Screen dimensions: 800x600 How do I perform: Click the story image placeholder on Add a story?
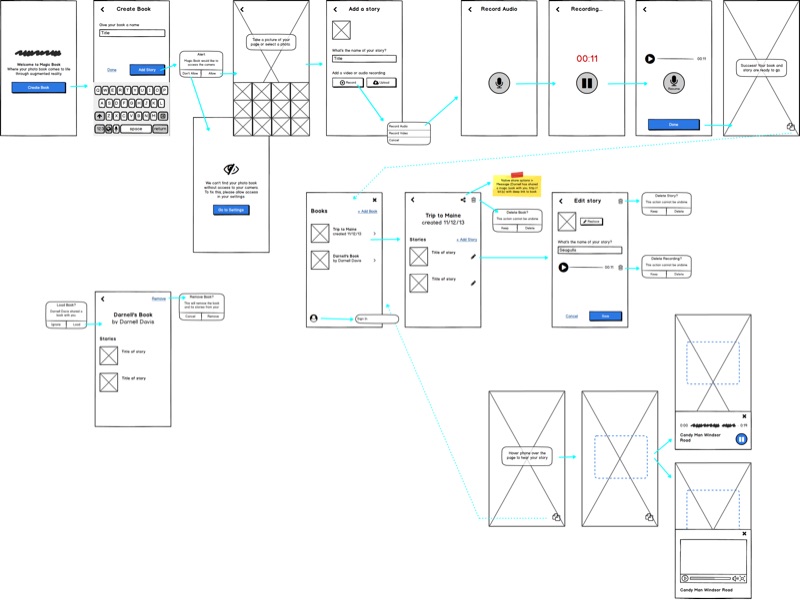[x=341, y=30]
